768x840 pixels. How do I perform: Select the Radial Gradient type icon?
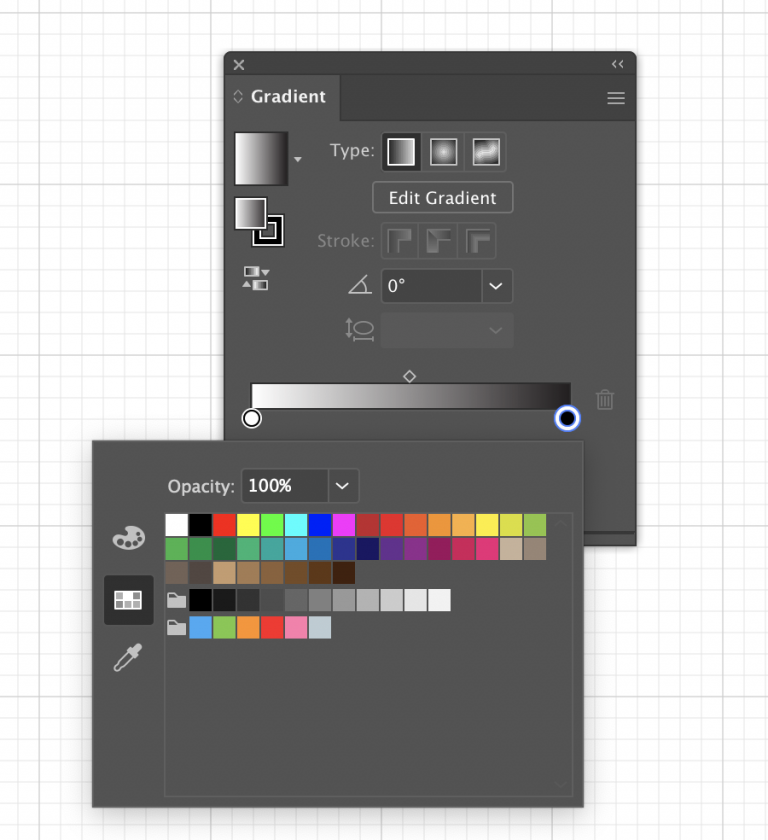(x=443, y=152)
